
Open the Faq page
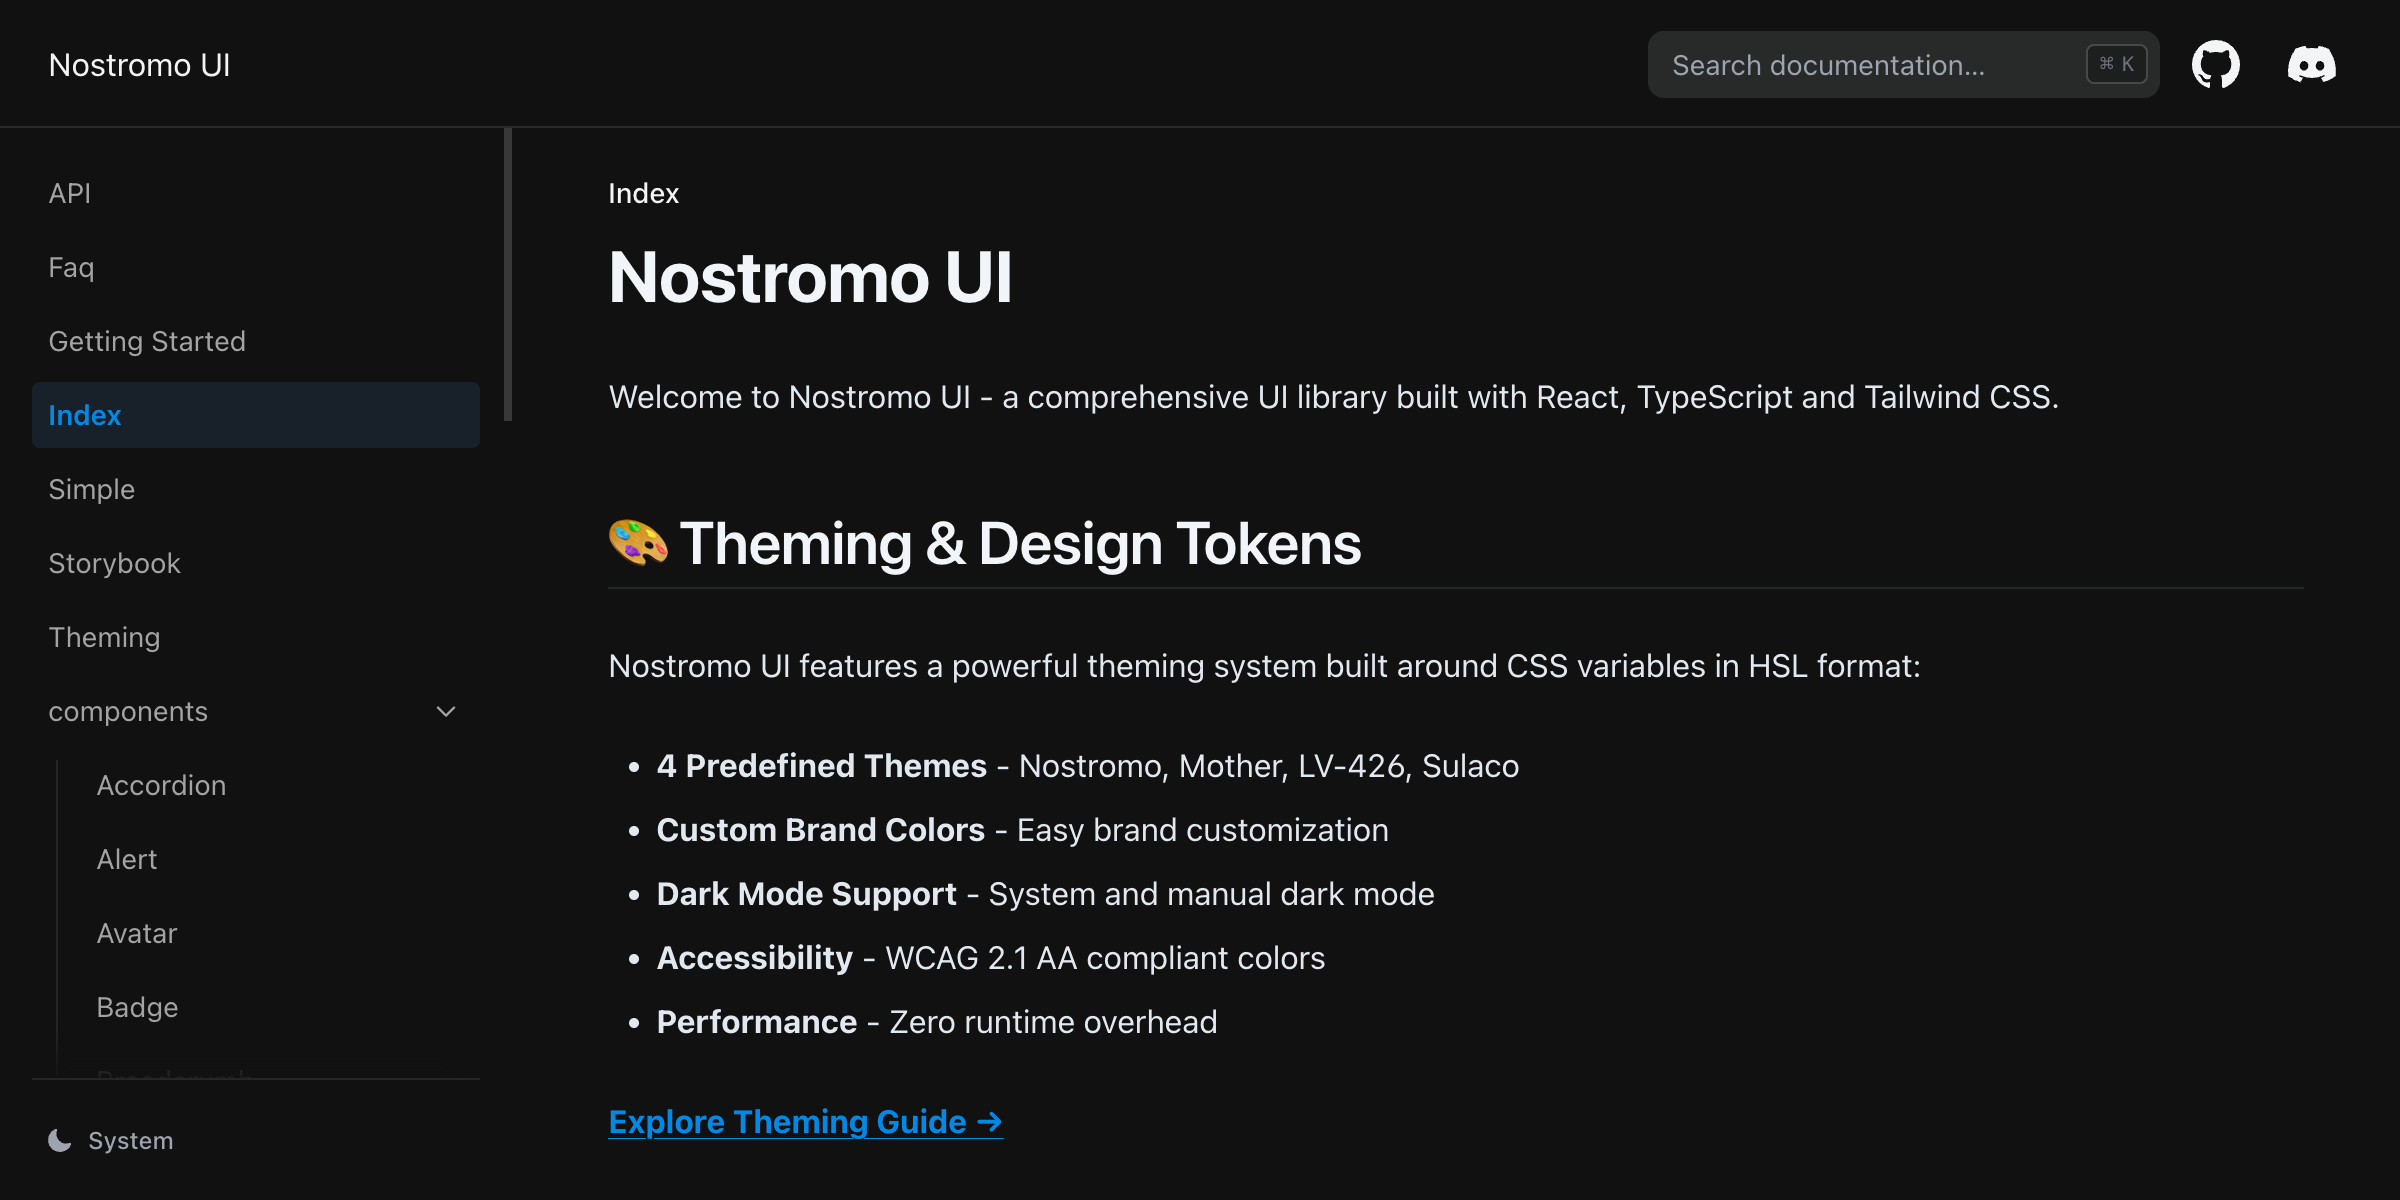70,266
